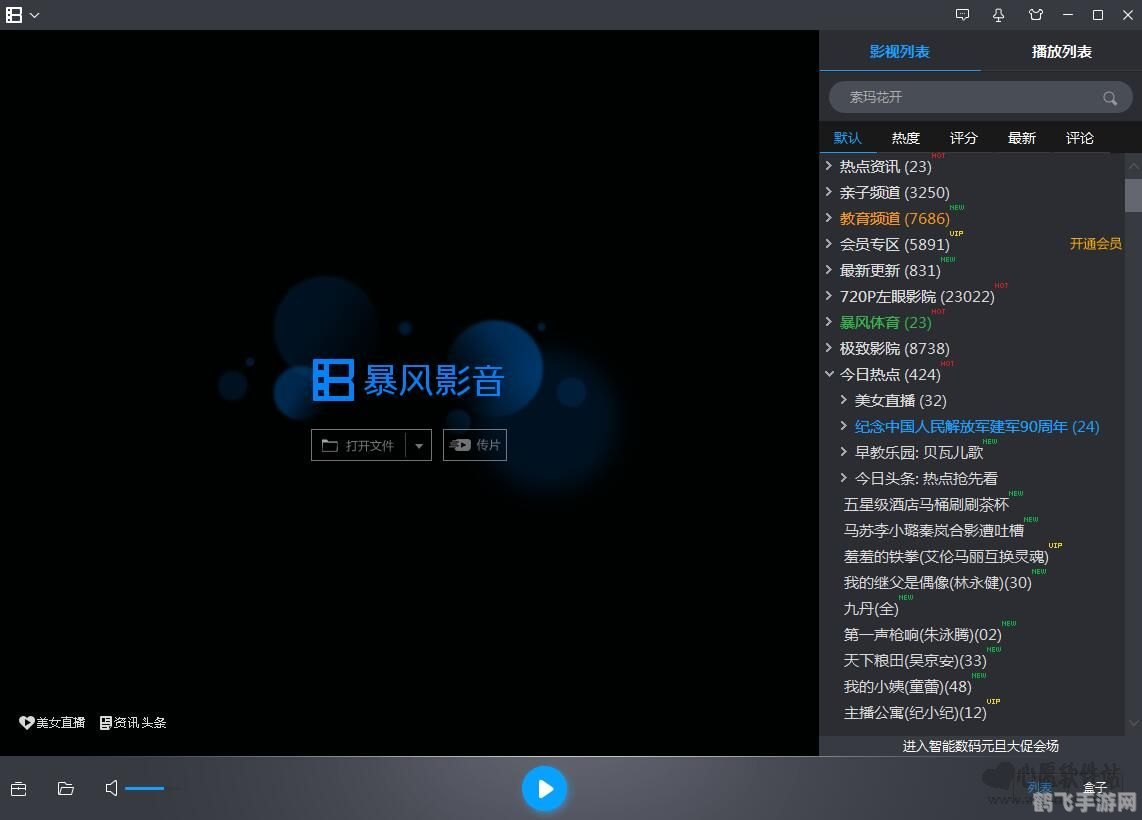Select the 热度 sorting tab
This screenshot has height=820, width=1142.
point(905,138)
